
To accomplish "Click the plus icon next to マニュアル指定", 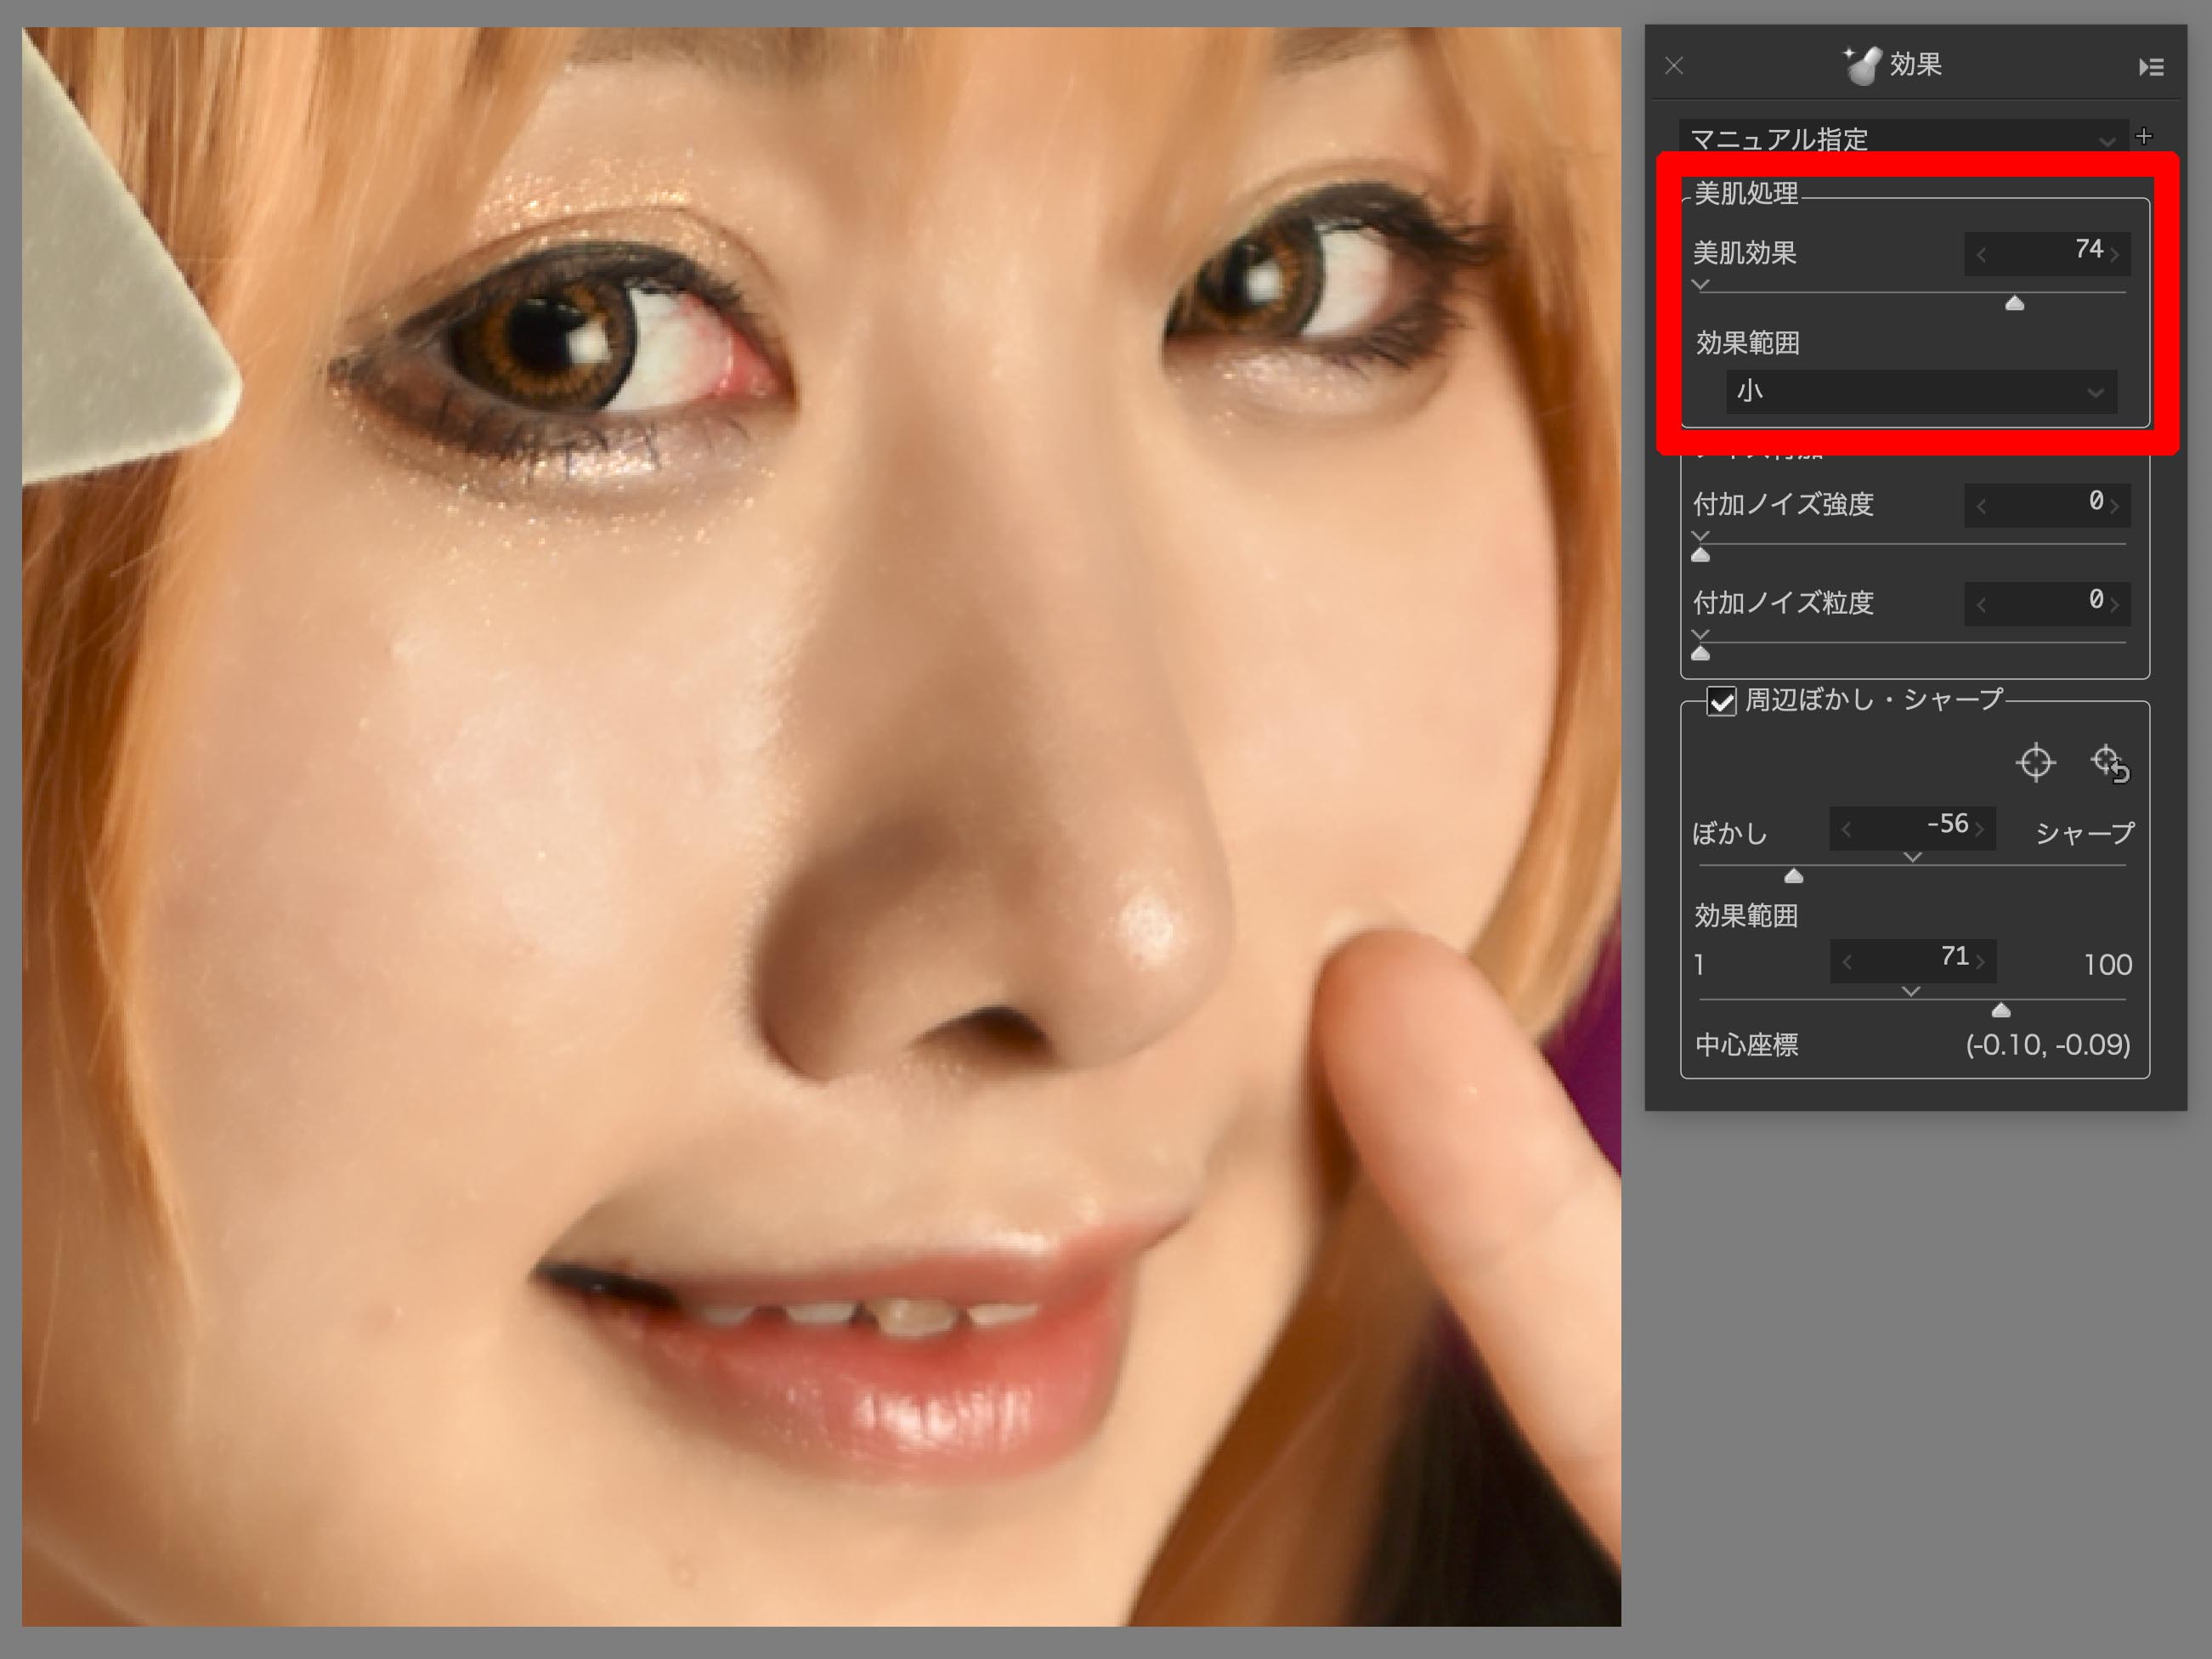I will [2145, 136].
